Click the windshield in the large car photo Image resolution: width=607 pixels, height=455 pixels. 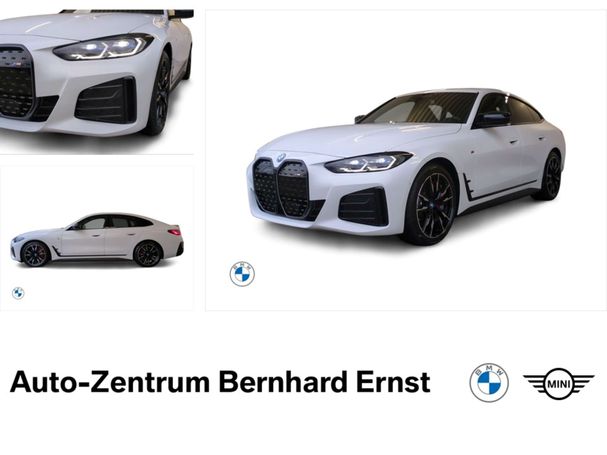(420, 108)
